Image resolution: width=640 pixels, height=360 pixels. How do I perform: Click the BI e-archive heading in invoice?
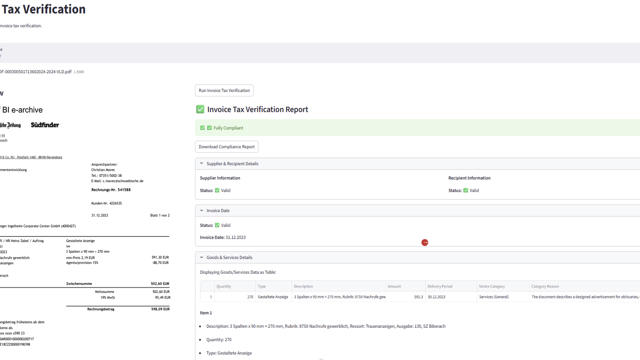click(22, 110)
